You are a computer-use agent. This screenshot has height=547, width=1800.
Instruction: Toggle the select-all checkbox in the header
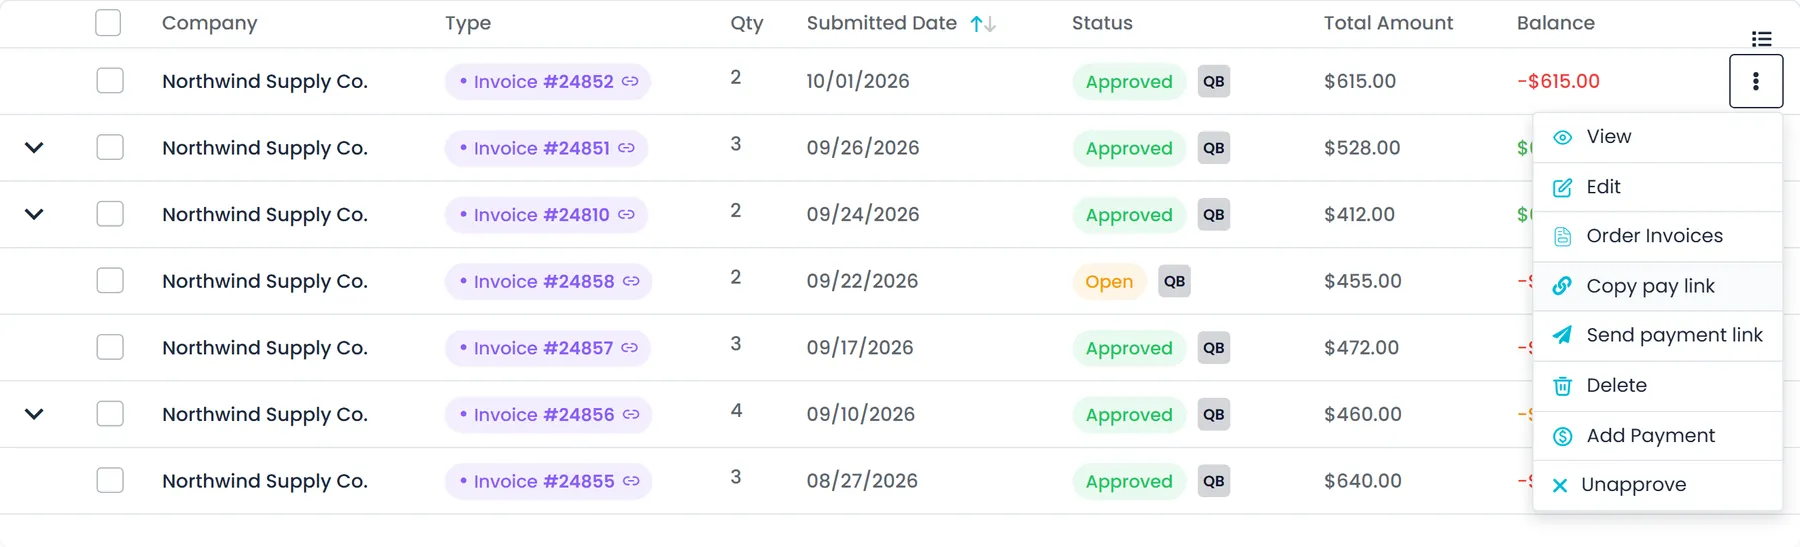(x=108, y=23)
